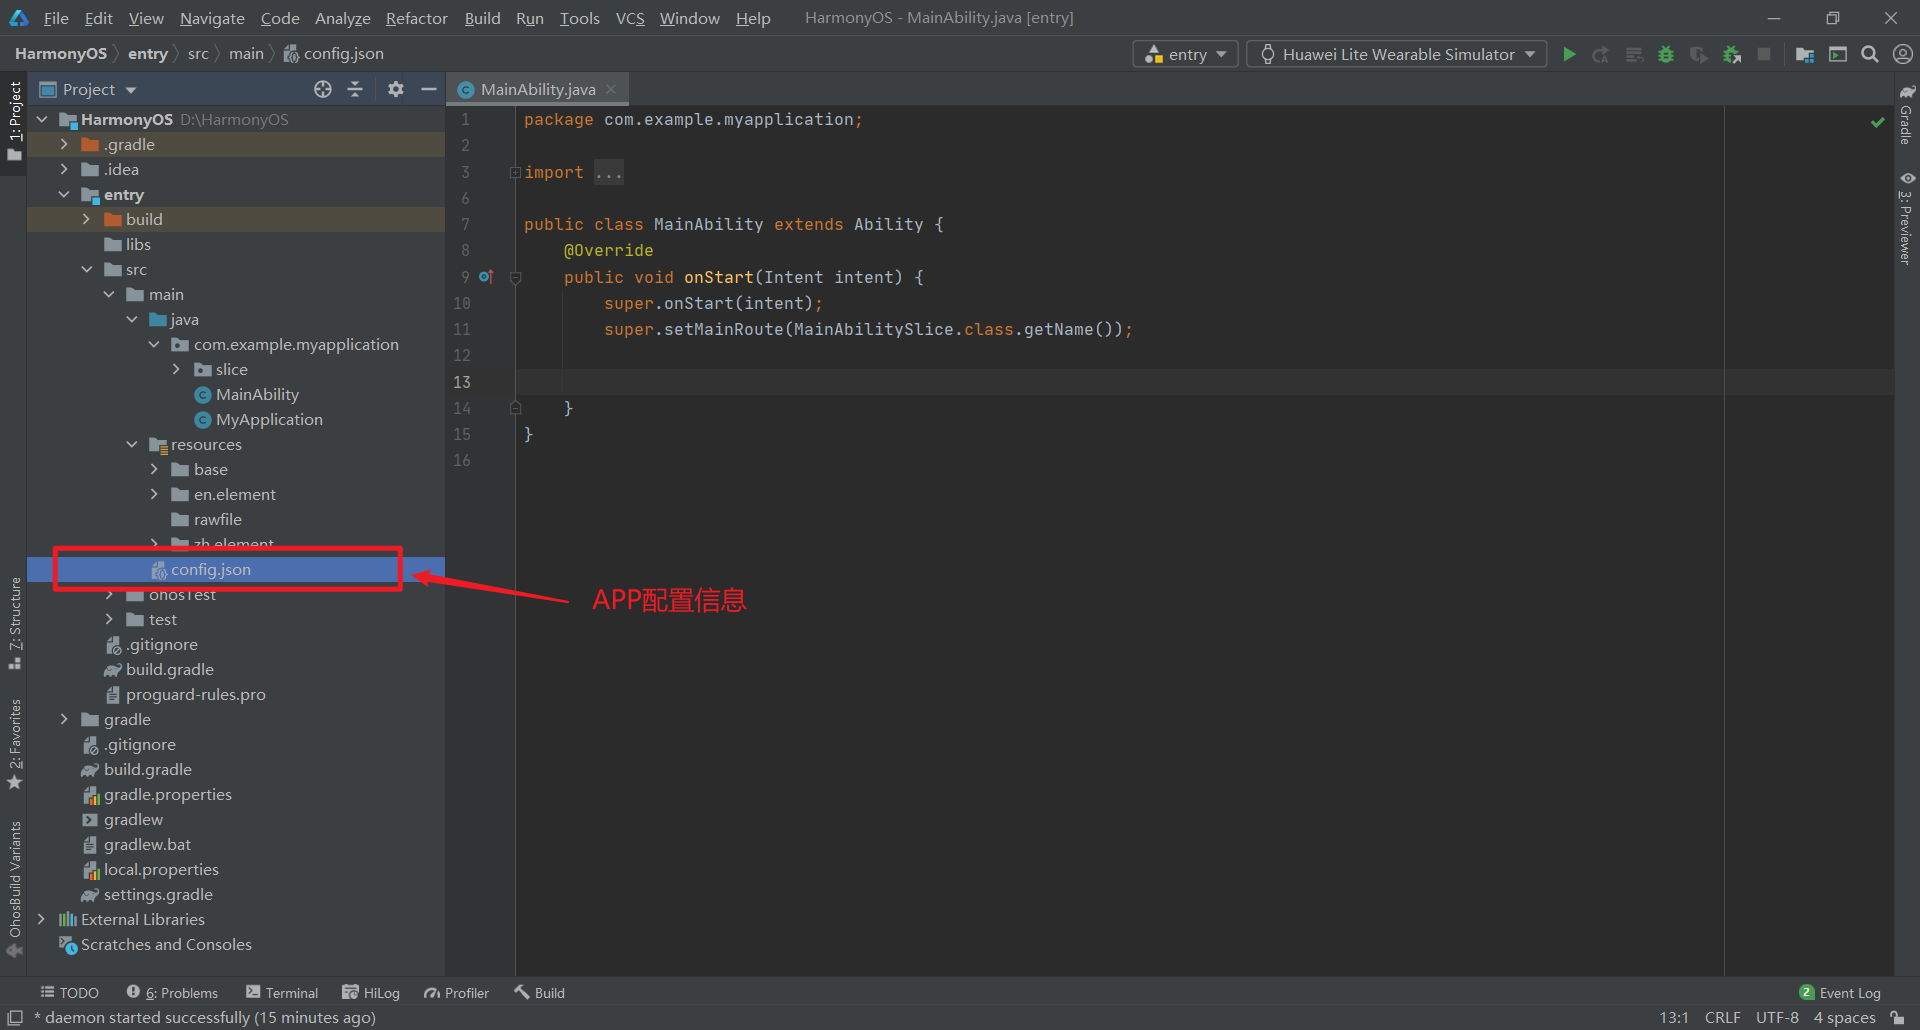This screenshot has height=1030, width=1920.
Task: Click the CRLF line separator status
Action: 1722,1017
